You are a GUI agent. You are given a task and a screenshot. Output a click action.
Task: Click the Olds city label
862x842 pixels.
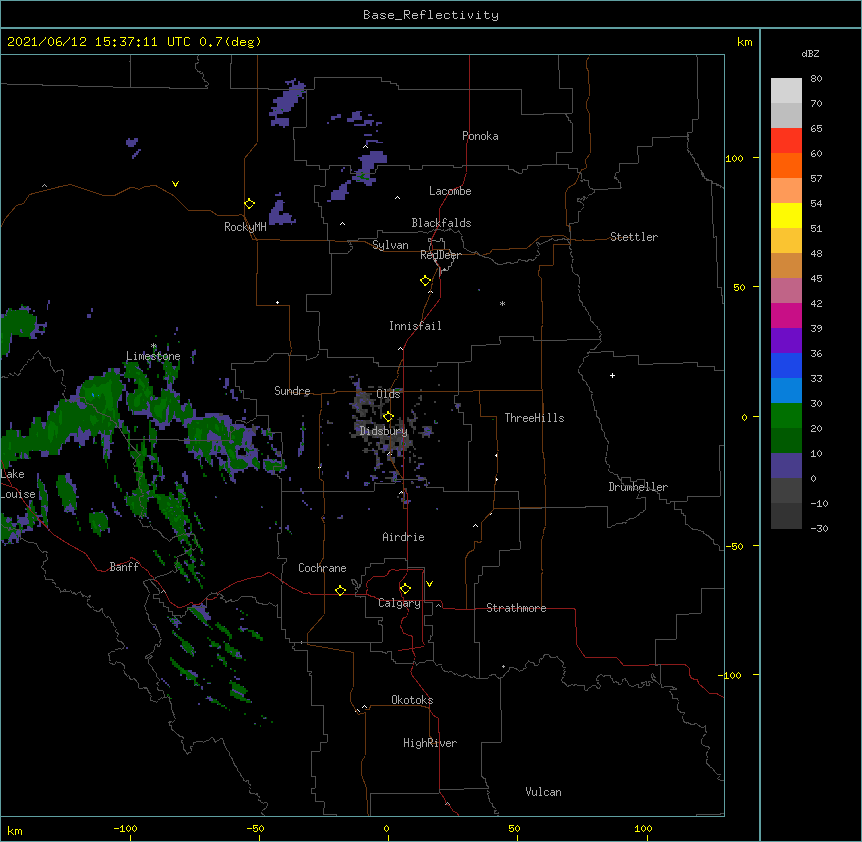coord(388,394)
